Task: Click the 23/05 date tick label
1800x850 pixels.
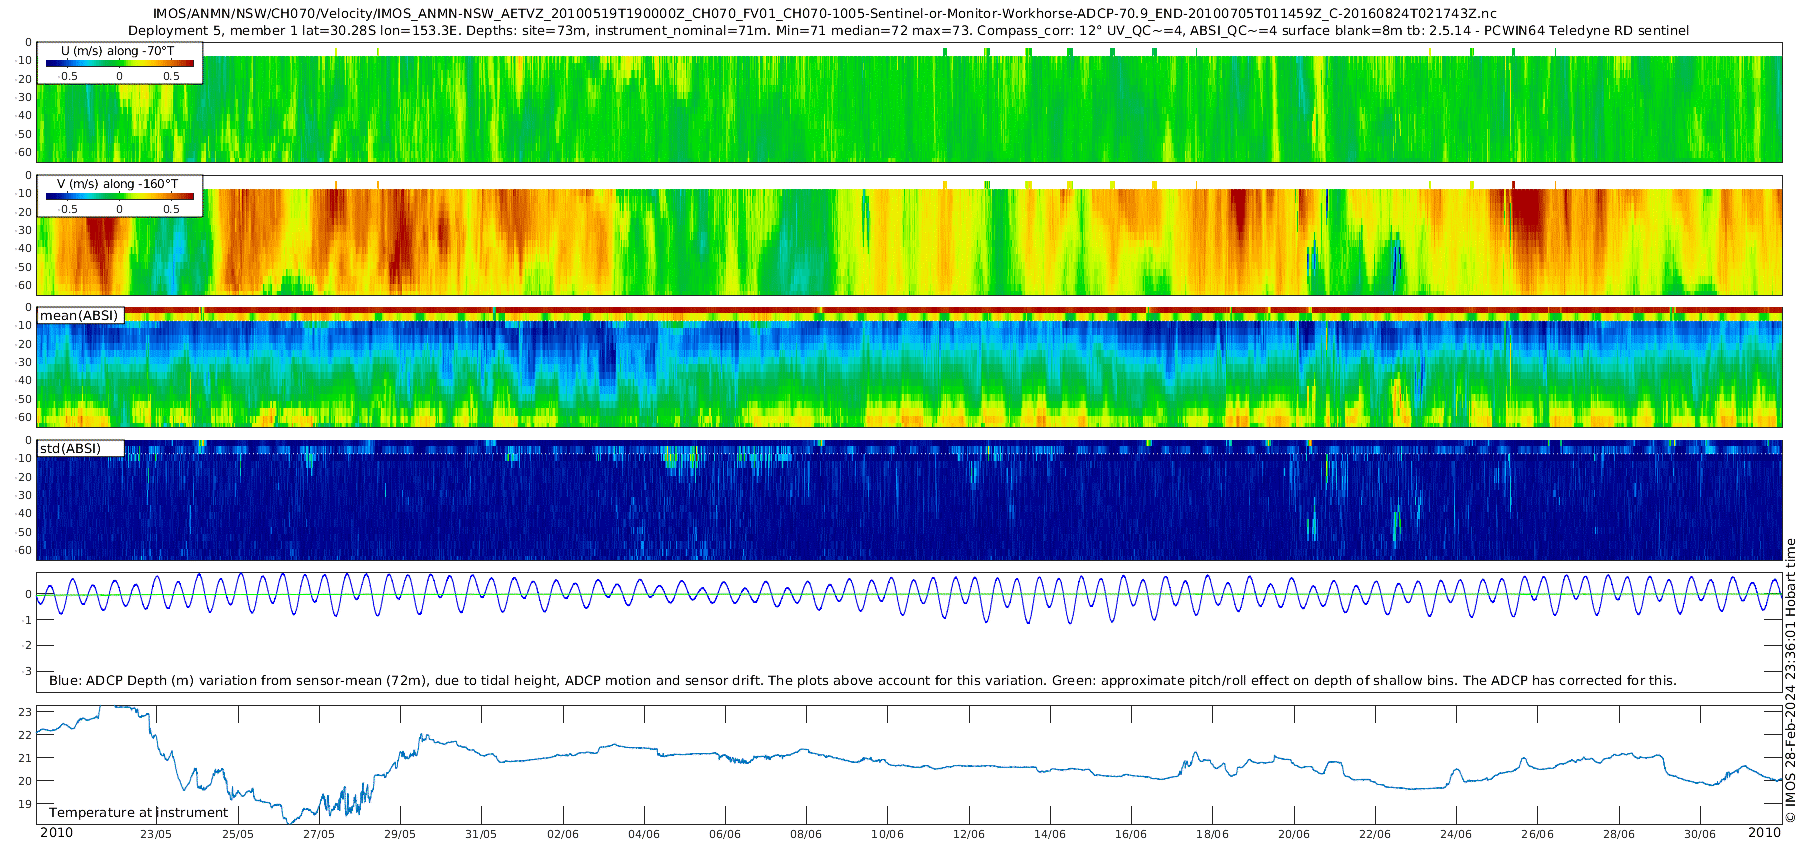Action: point(156,834)
